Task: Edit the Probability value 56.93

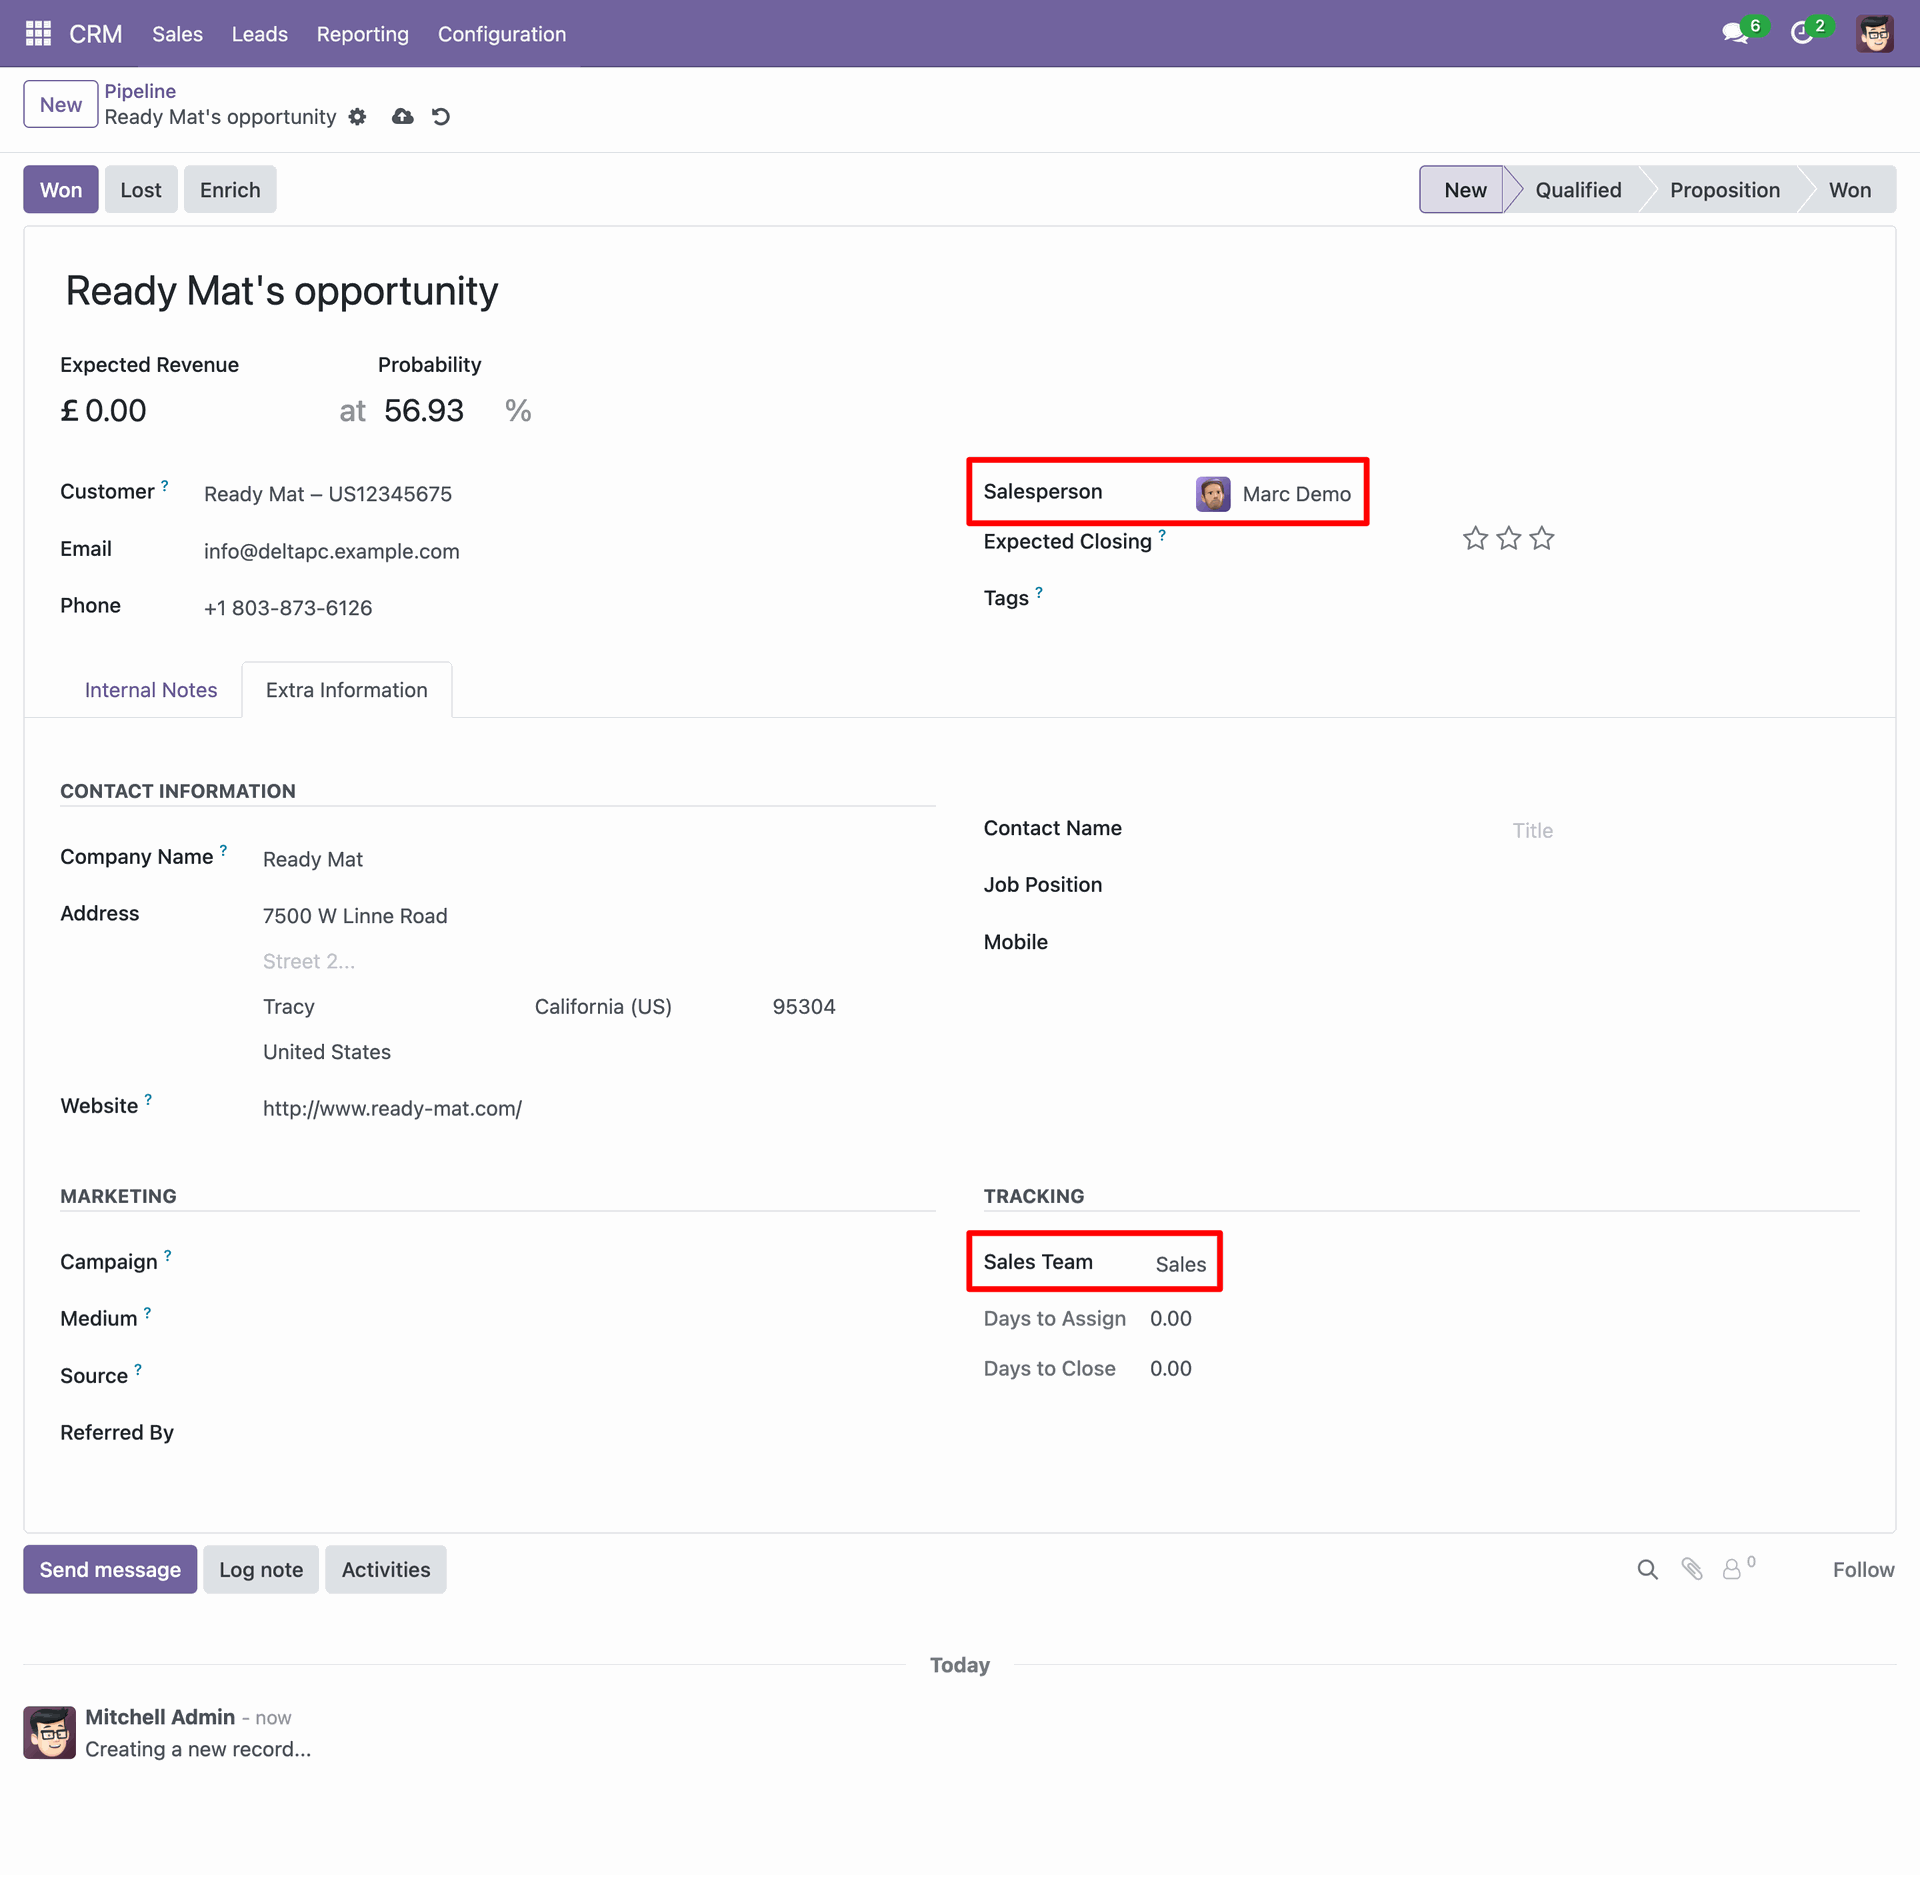Action: [x=424, y=411]
